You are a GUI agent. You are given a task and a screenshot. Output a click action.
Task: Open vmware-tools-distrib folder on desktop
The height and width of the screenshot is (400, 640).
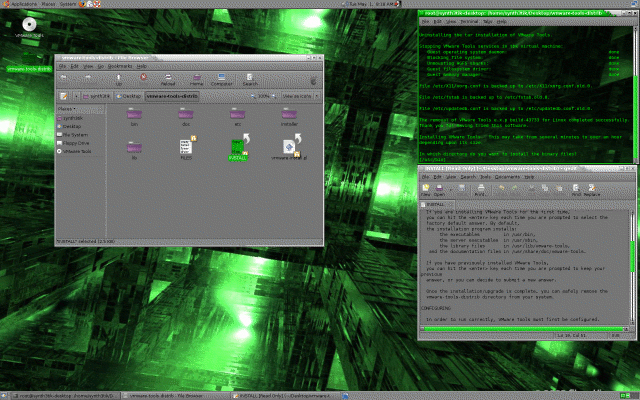click(29, 62)
